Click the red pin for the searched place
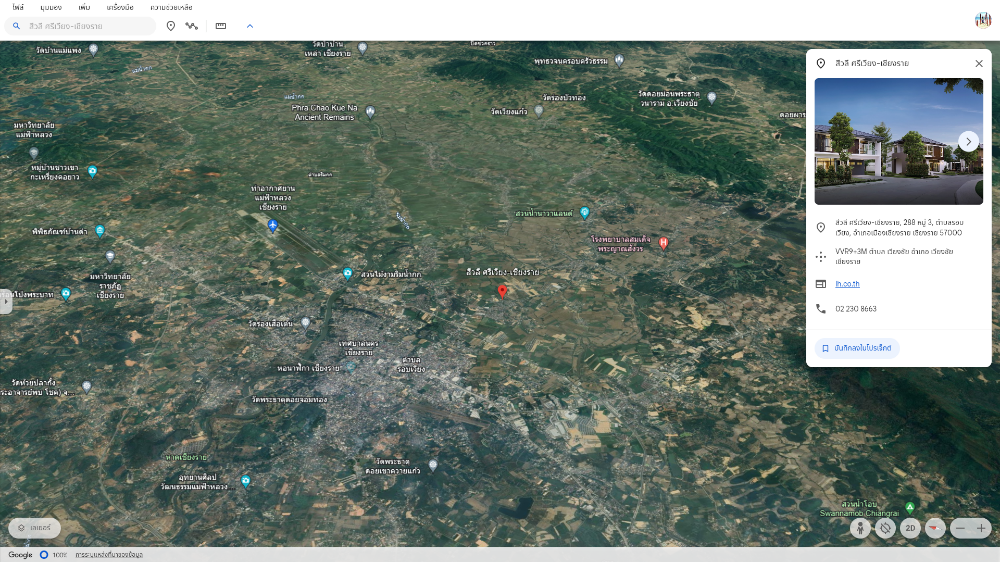Image resolution: width=1000 pixels, height=562 pixels. click(x=503, y=292)
